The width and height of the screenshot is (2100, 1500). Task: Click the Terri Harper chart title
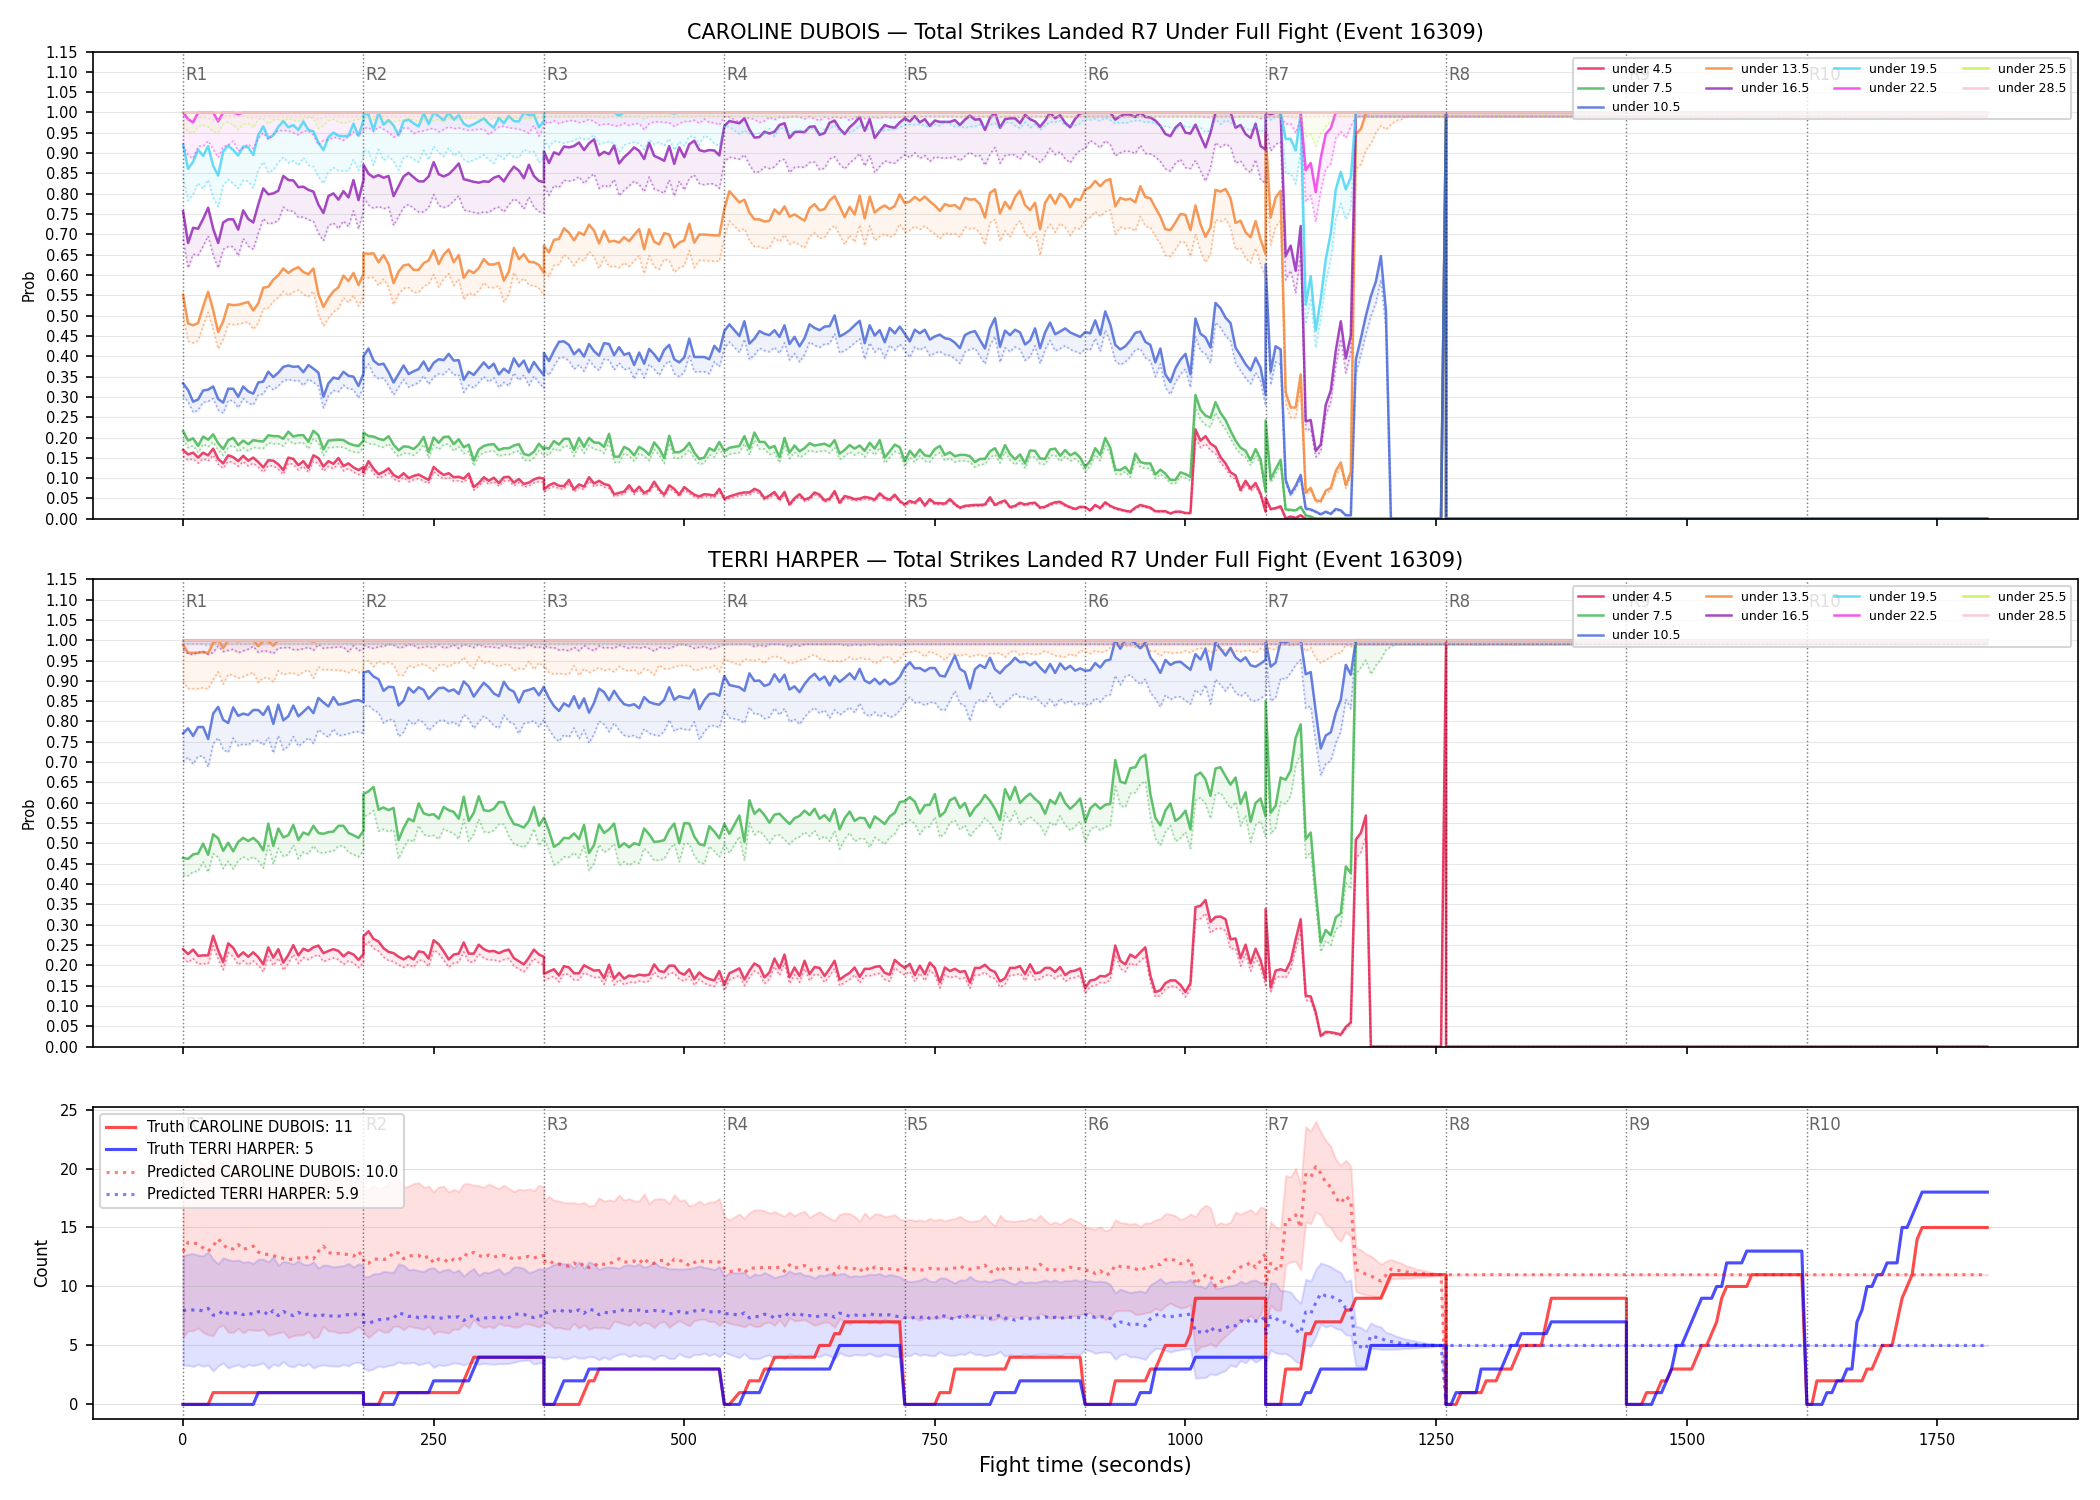(x=1085, y=560)
